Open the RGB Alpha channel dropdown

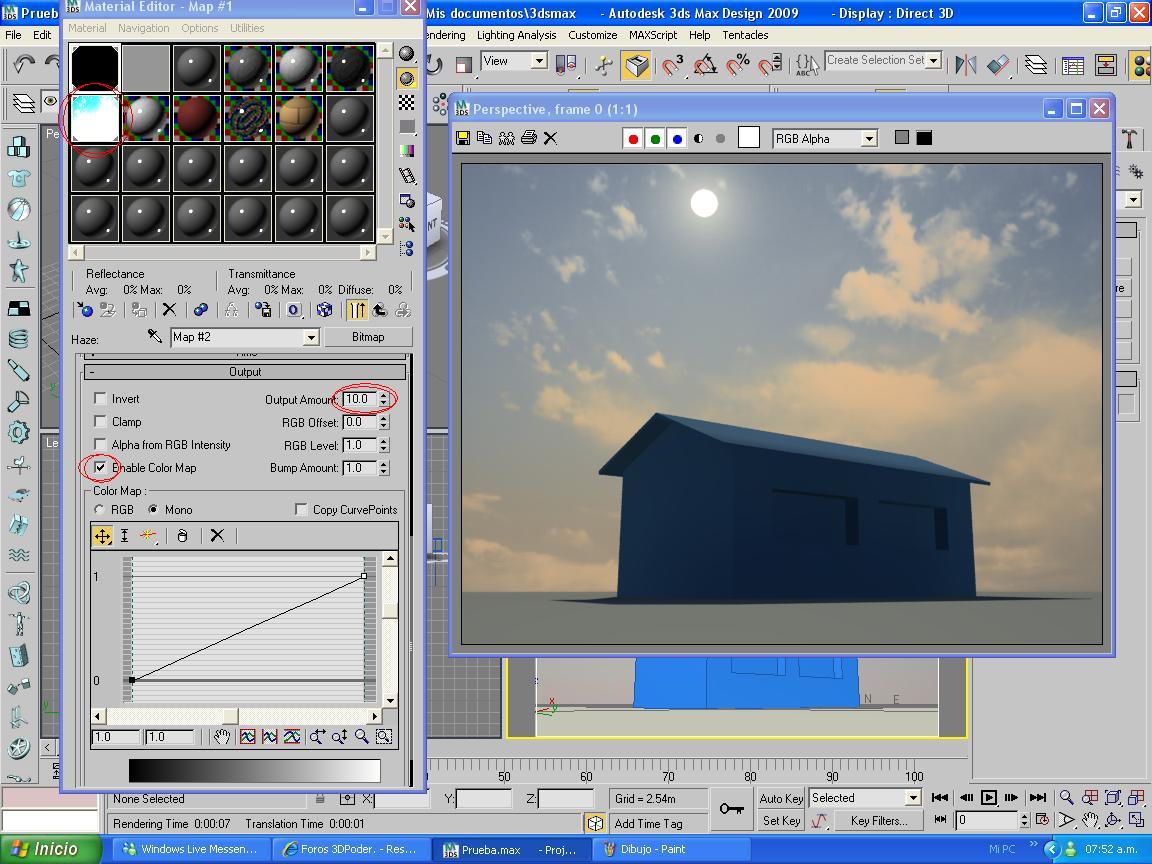click(869, 139)
